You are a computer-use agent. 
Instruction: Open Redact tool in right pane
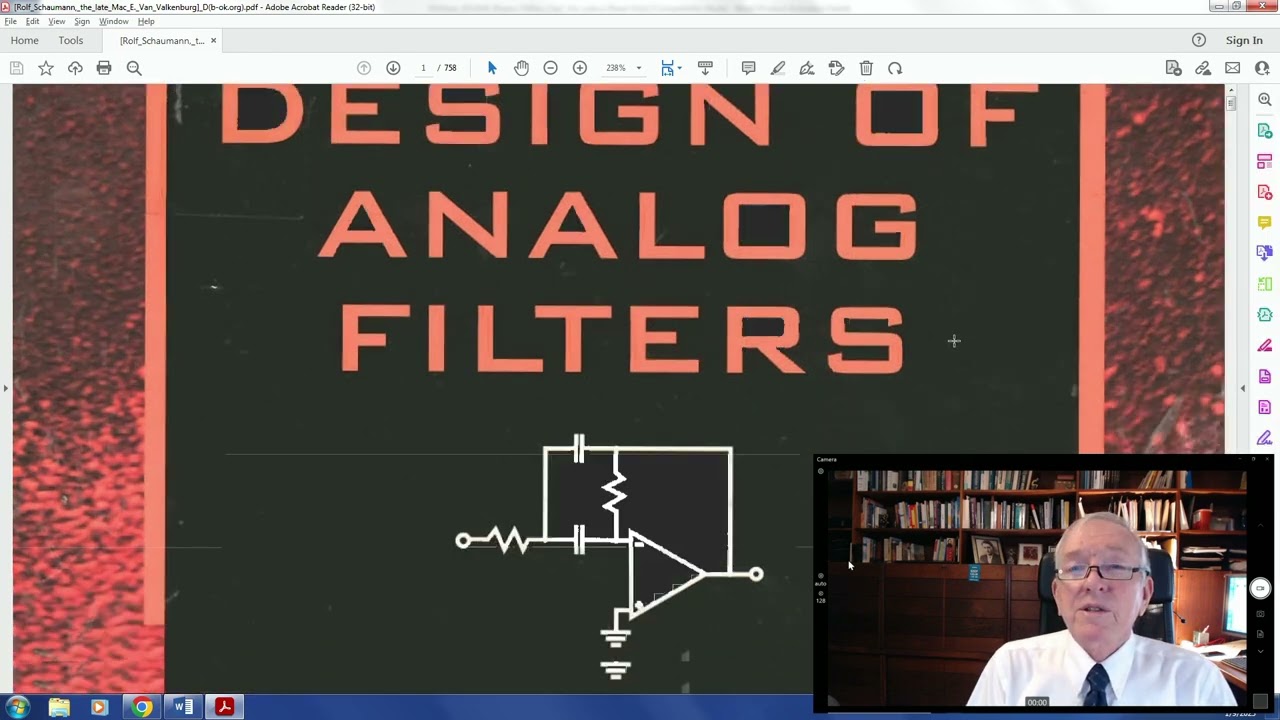pyautogui.click(x=1265, y=346)
